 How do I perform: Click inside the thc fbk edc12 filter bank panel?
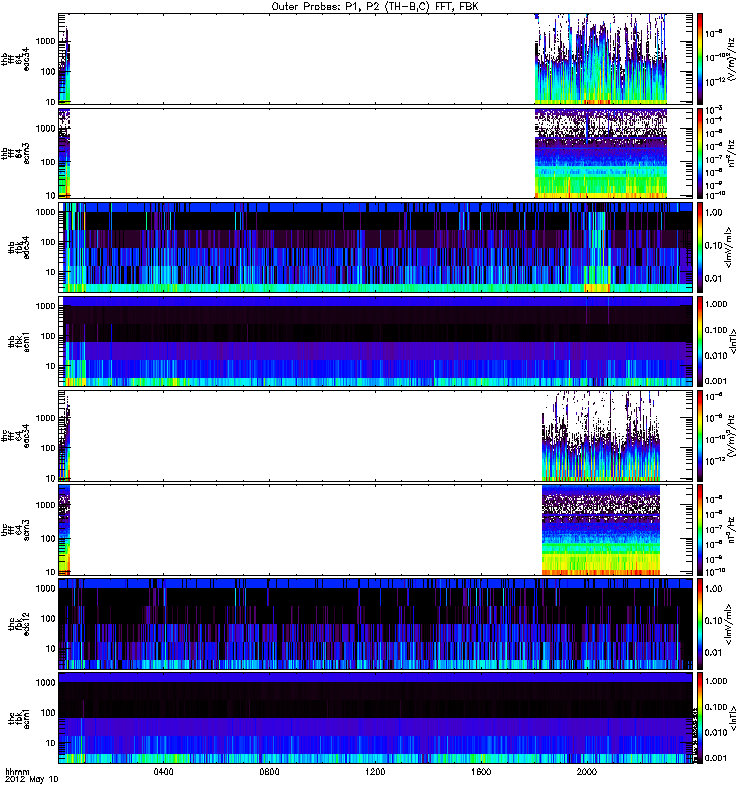[x=376, y=624]
